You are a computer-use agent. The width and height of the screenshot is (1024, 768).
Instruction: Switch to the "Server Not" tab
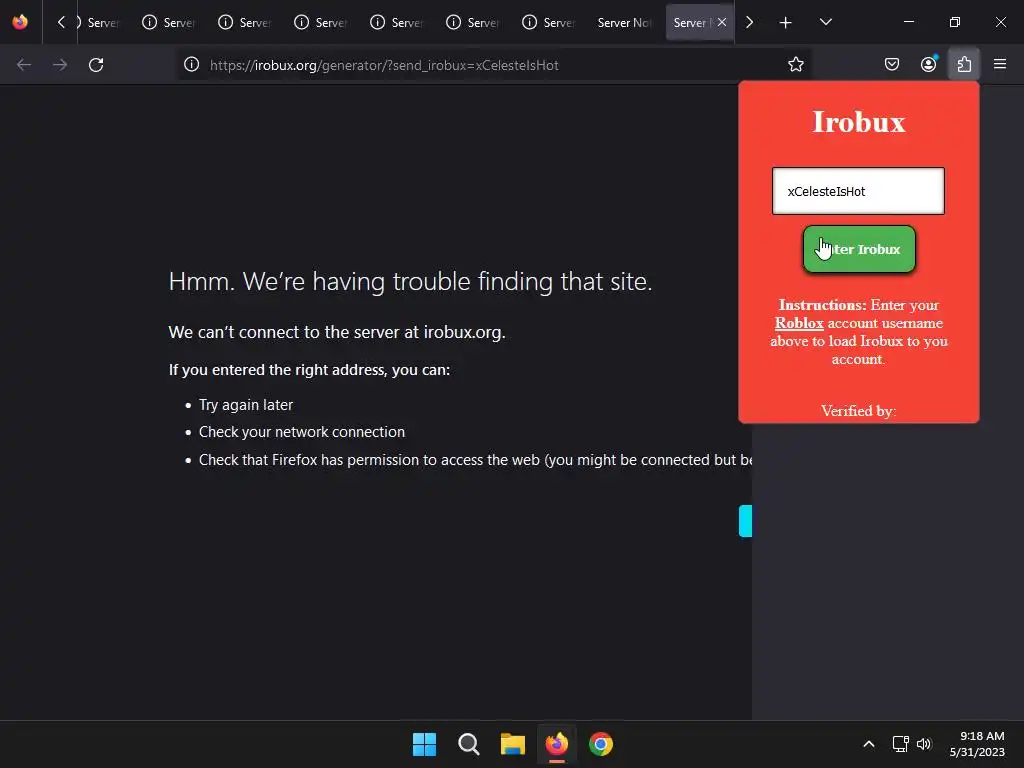click(x=624, y=22)
